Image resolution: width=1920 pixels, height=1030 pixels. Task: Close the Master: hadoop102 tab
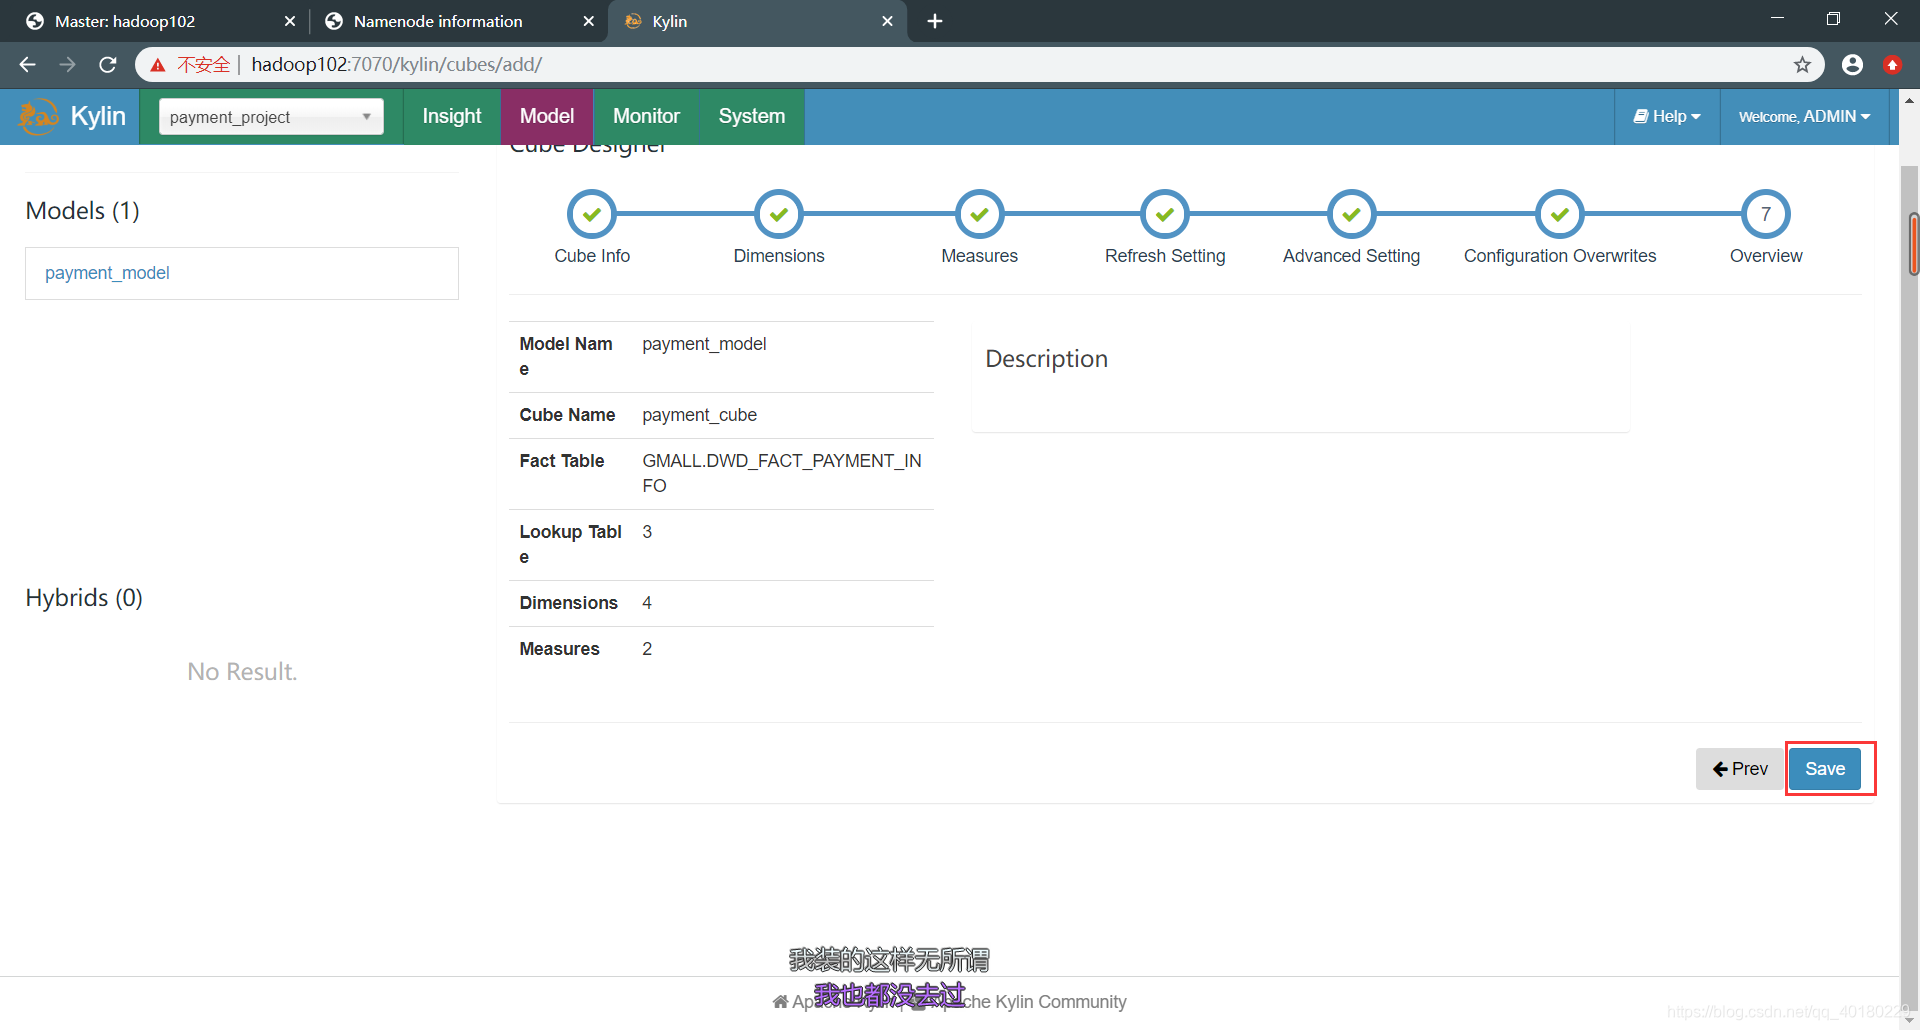(290, 21)
